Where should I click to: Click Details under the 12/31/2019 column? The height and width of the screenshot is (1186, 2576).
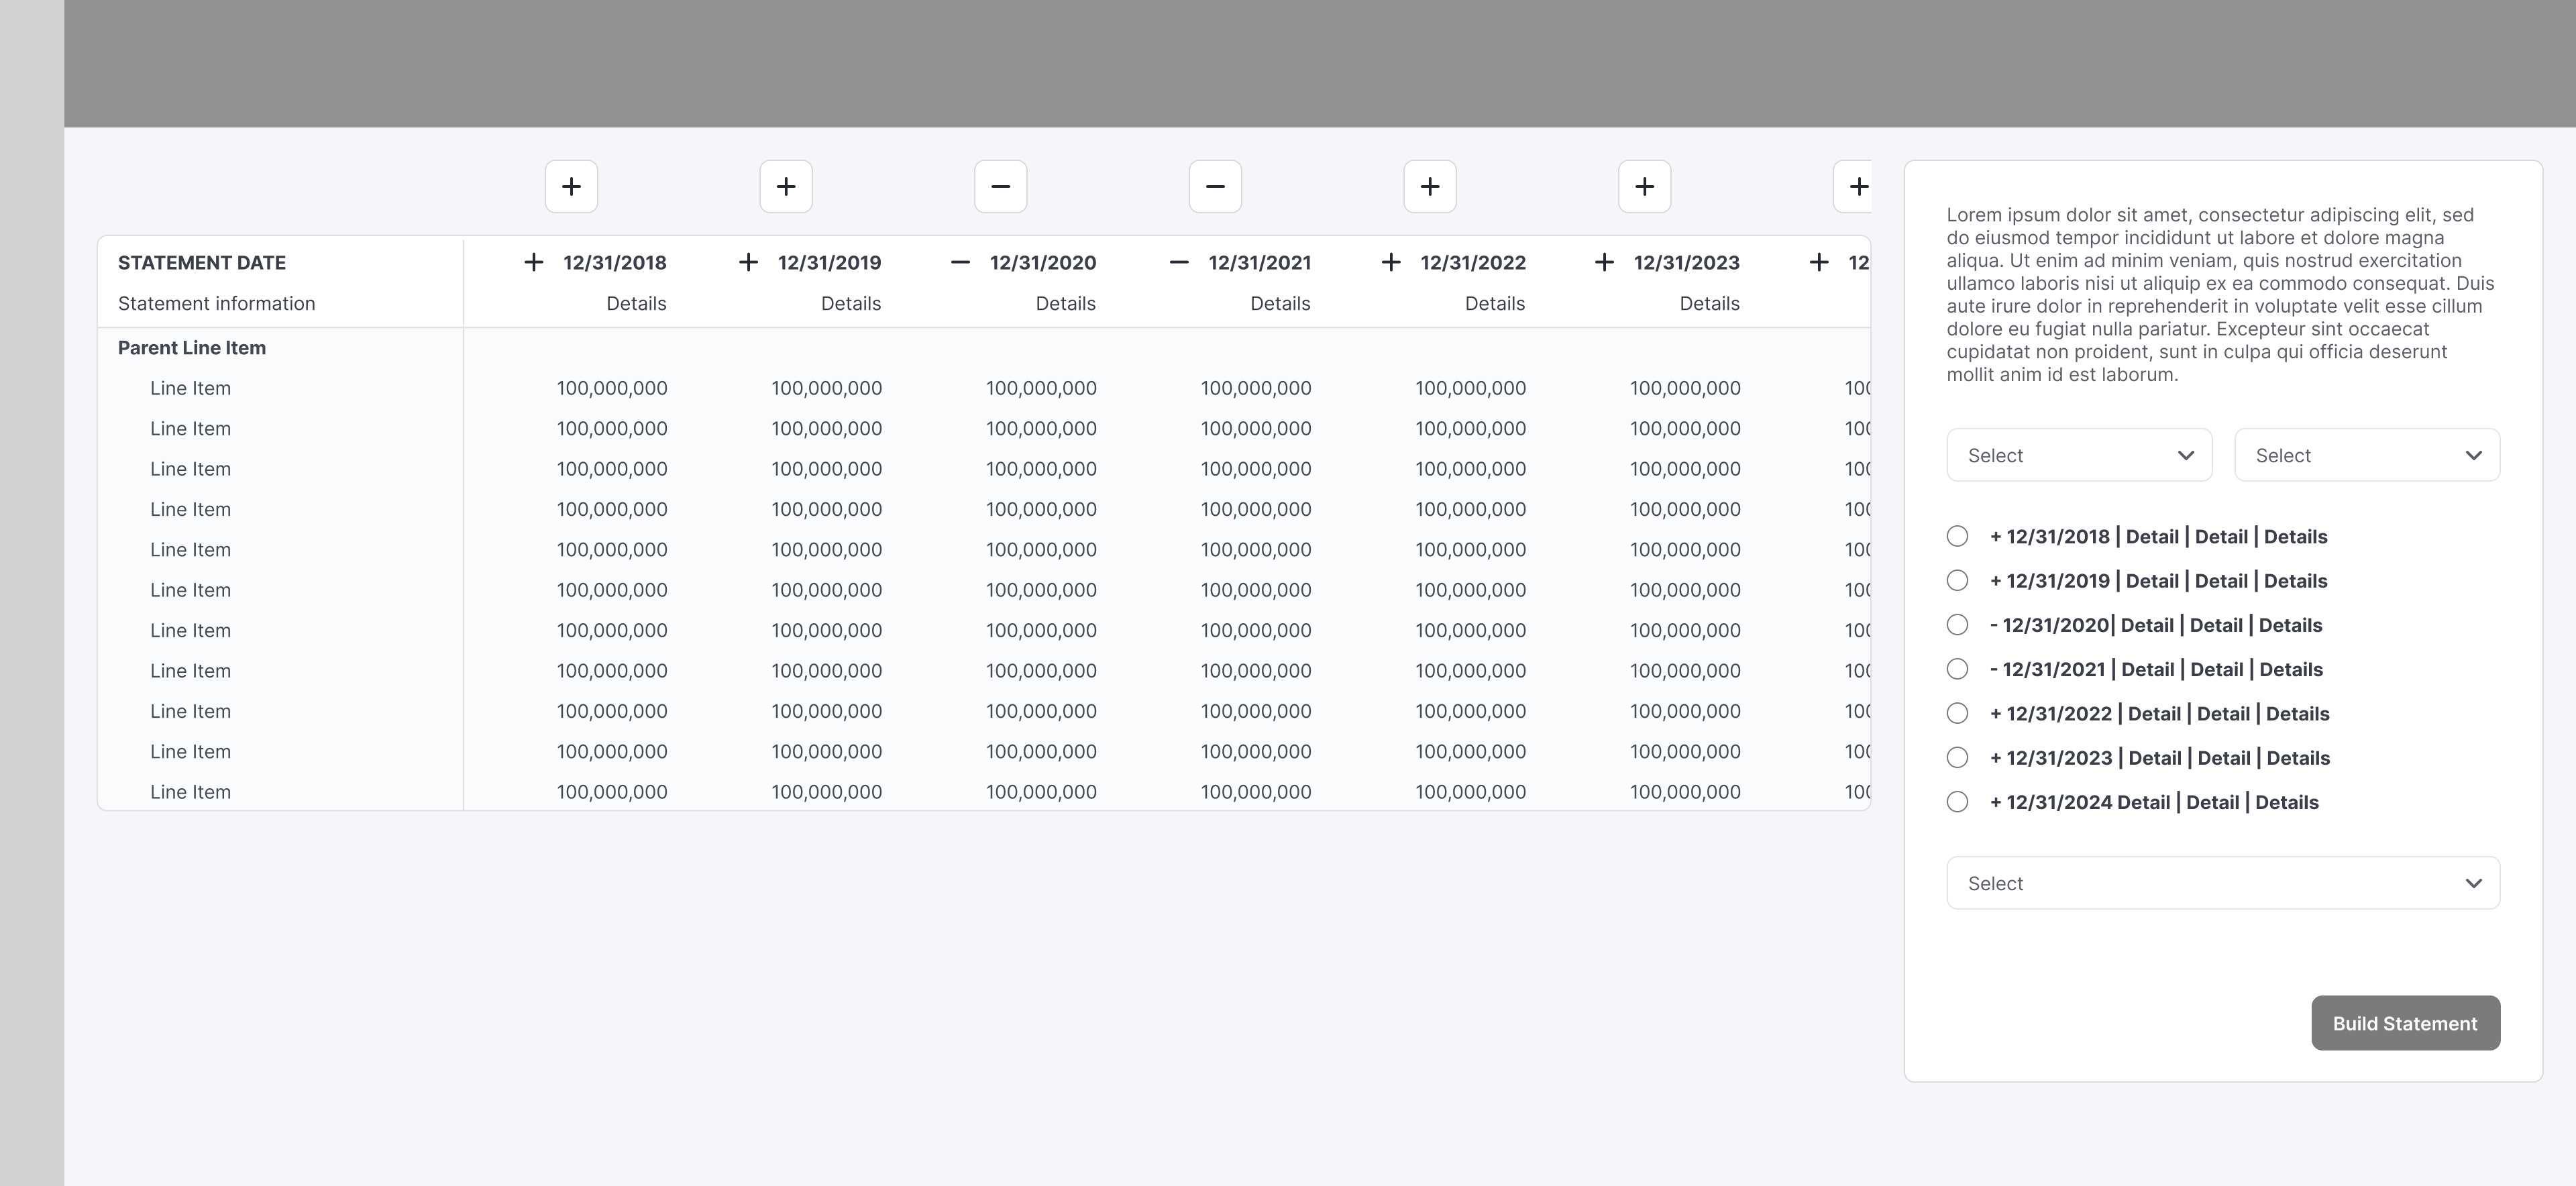tap(850, 303)
